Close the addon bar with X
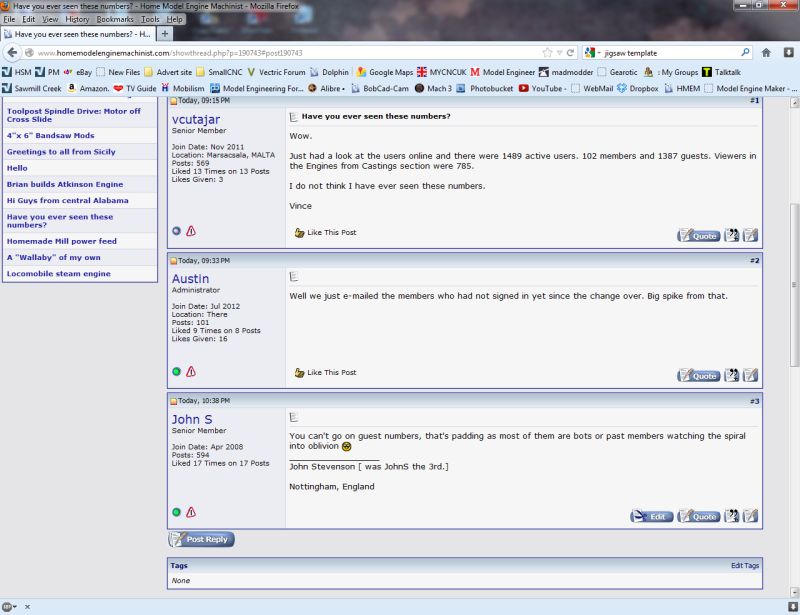Viewport: 800px width, 615px height. (x=28, y=607)
